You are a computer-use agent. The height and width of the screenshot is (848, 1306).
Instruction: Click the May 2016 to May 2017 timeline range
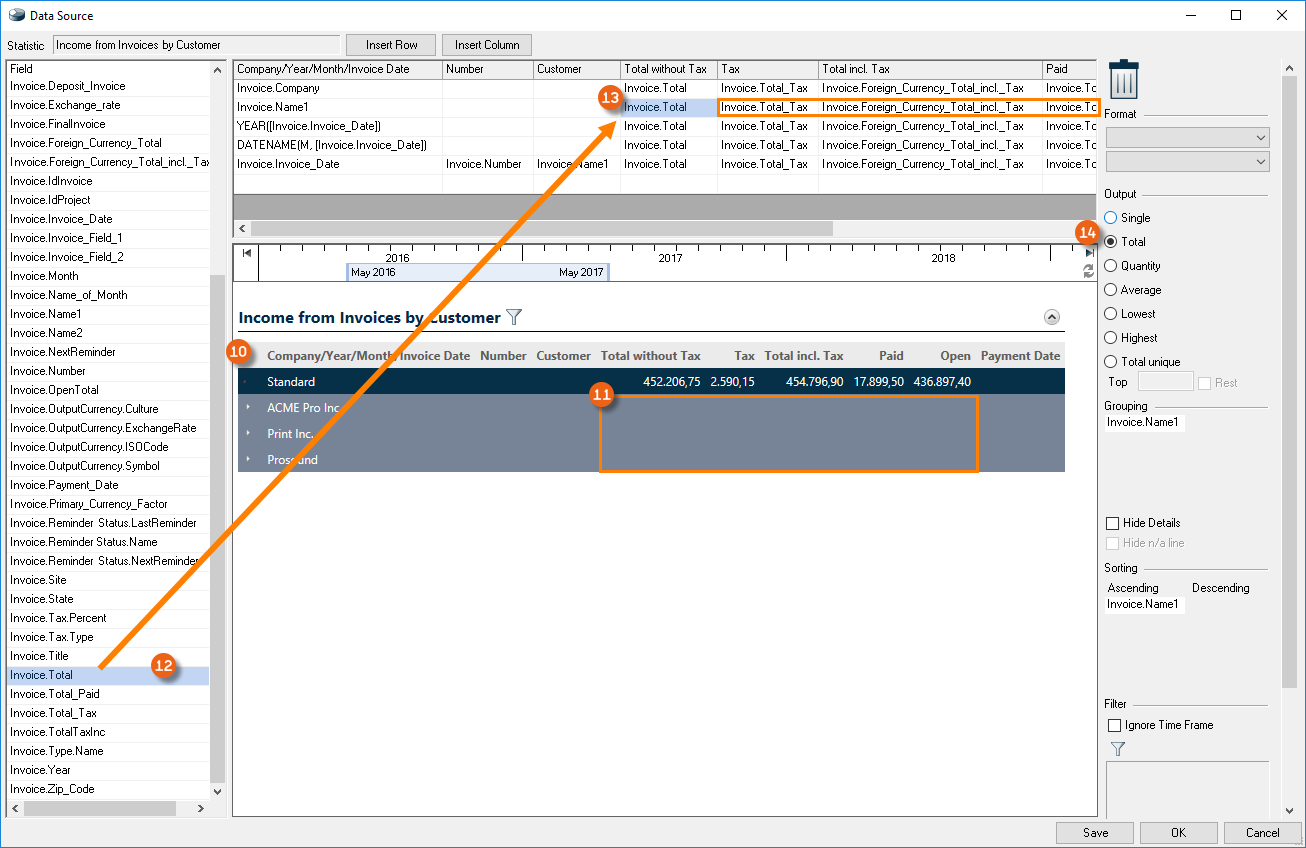click(478, 272)
